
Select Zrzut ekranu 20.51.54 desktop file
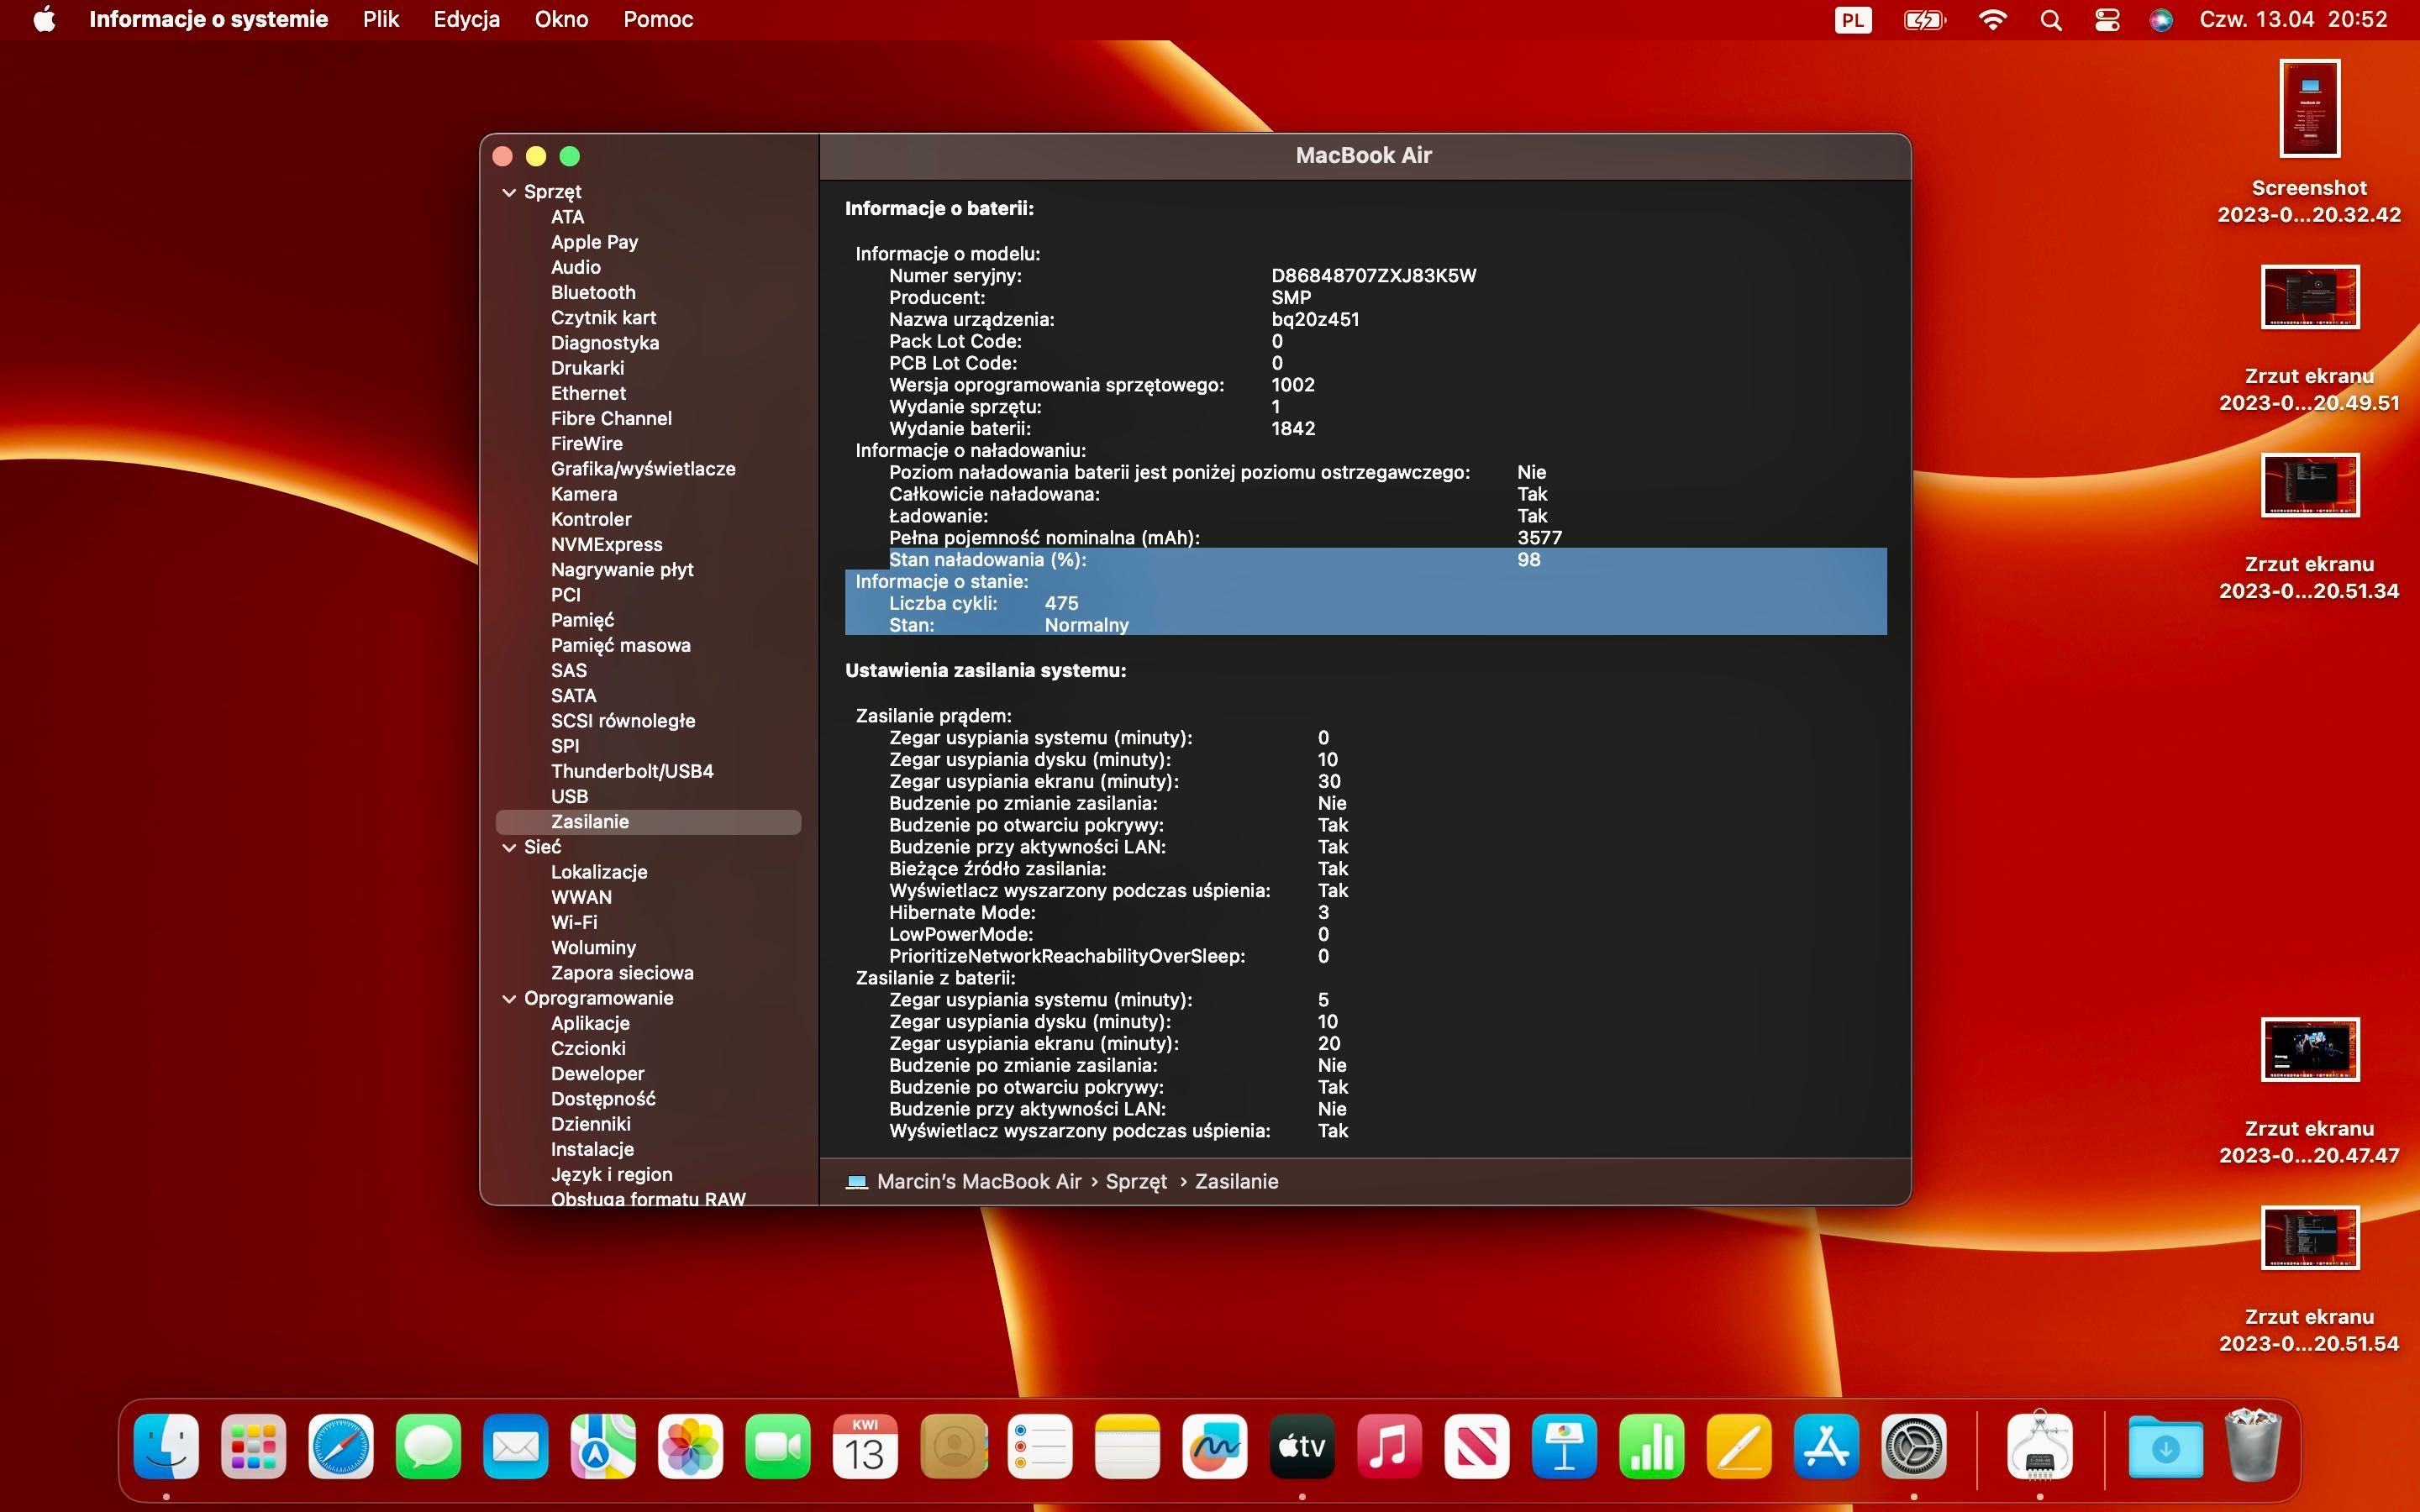point(2309,1281)
